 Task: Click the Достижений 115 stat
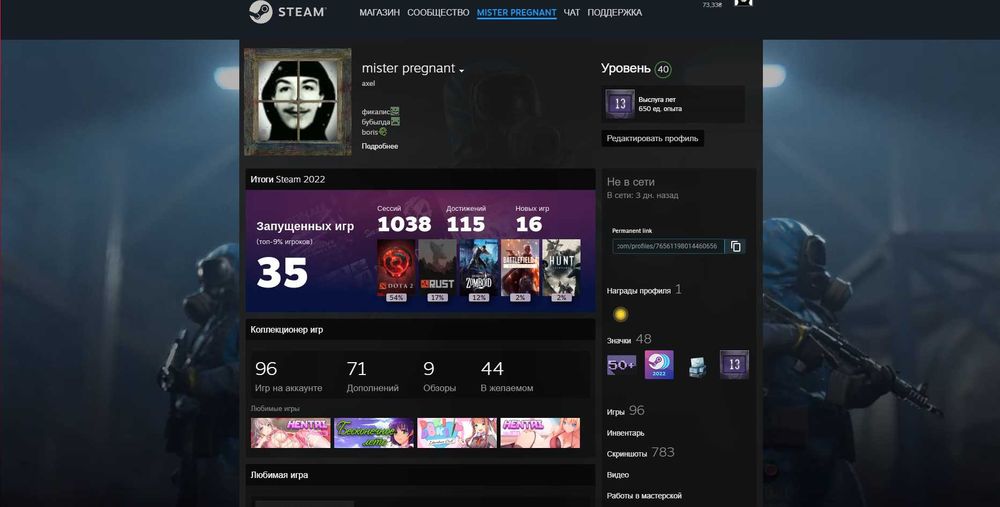point(466,219)
